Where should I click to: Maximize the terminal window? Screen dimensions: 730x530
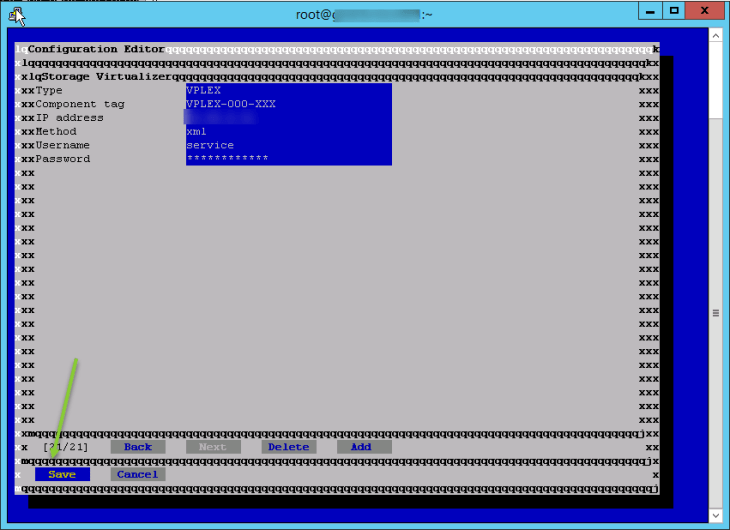tap(674, 11)
